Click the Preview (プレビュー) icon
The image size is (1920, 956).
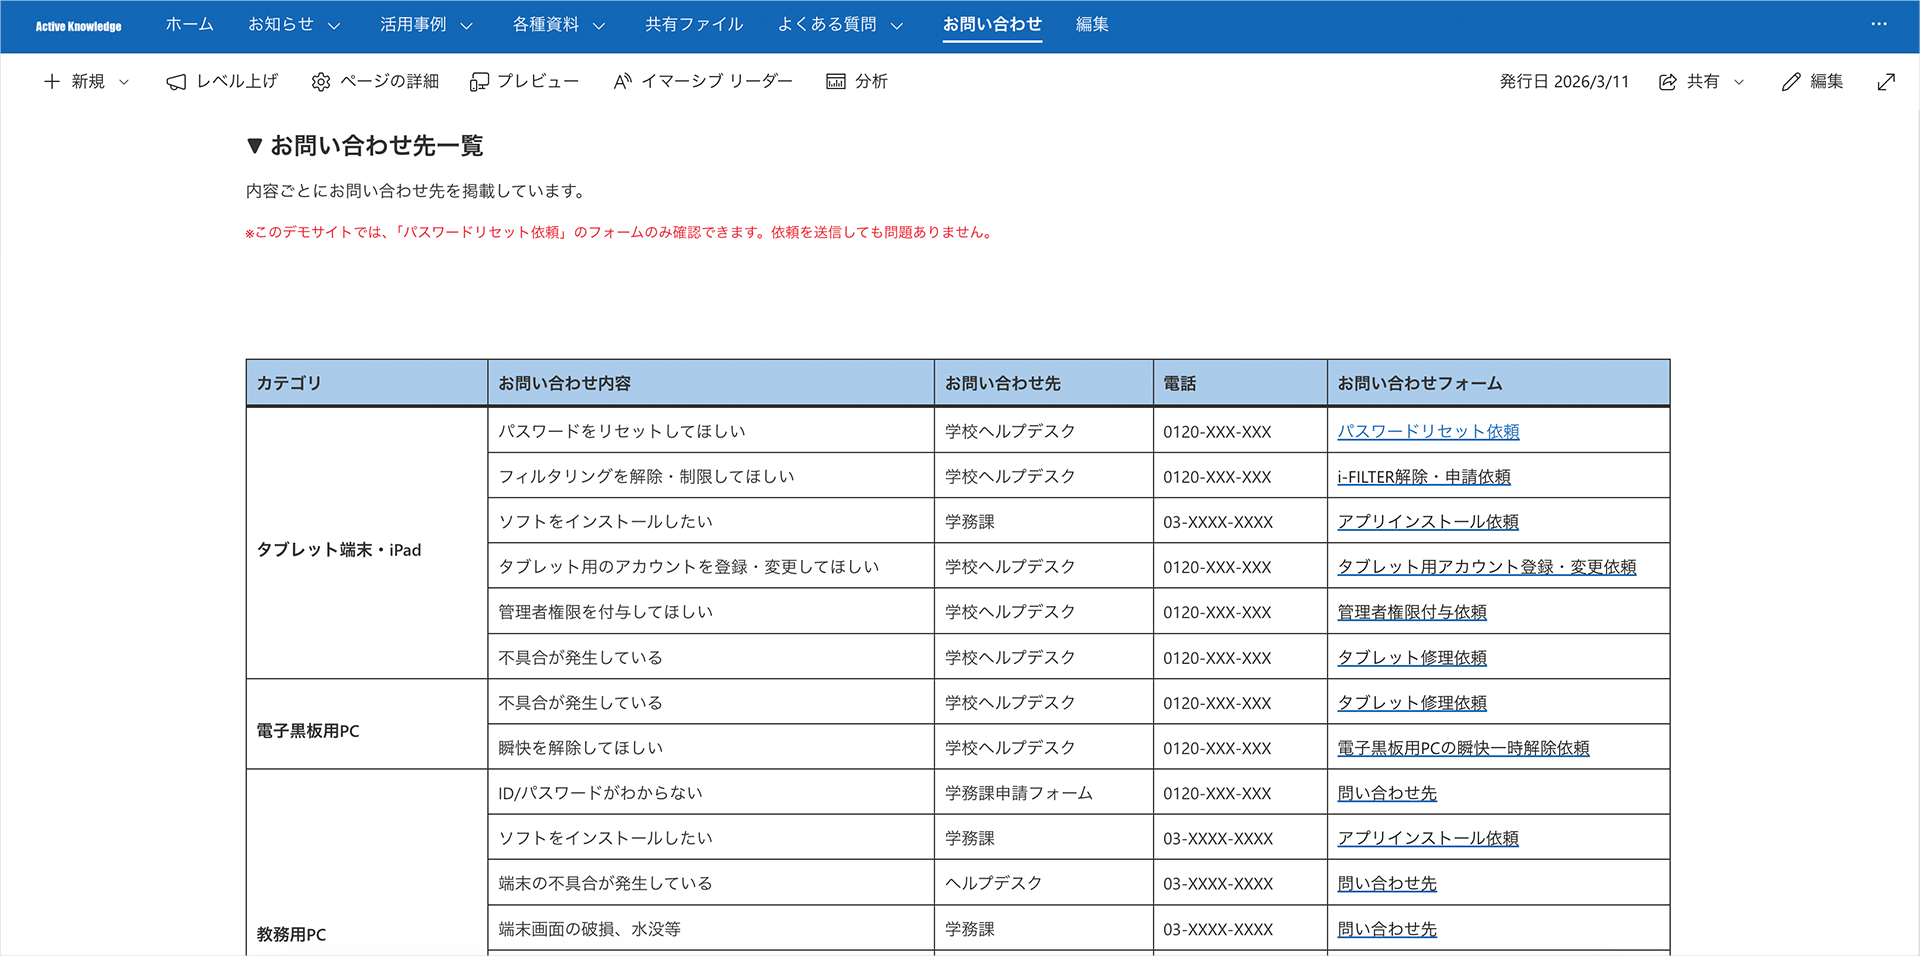click(479, 82)
